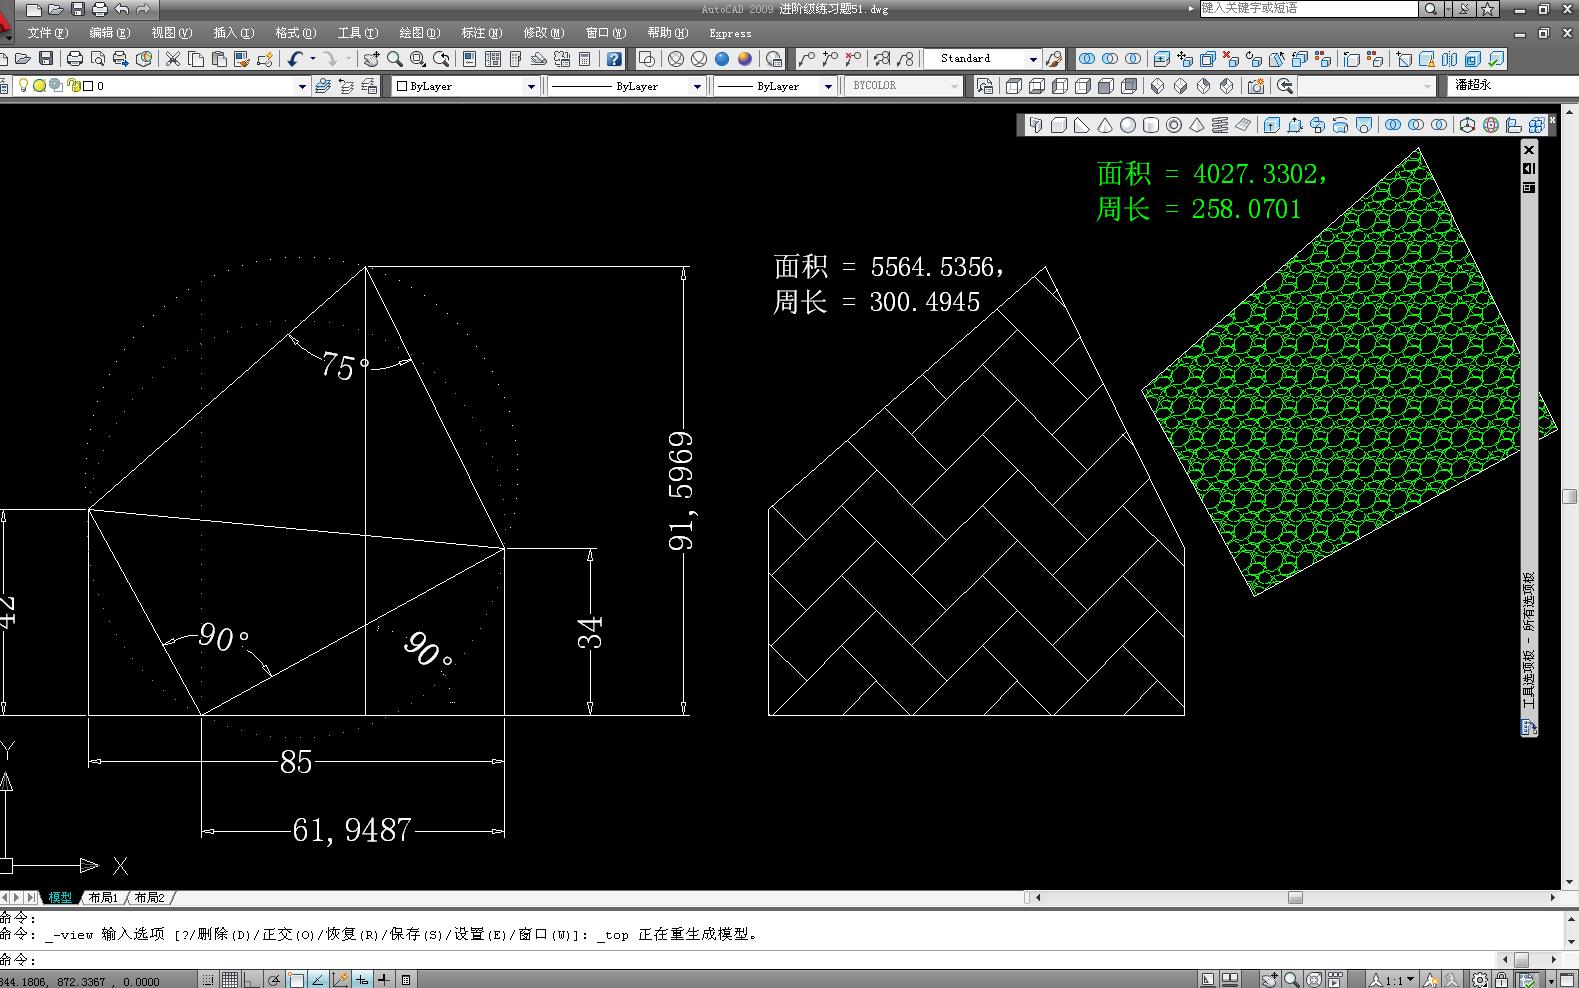
Task: Toggle the layer 0 on/off light bulb
Action: click(24, 86)
